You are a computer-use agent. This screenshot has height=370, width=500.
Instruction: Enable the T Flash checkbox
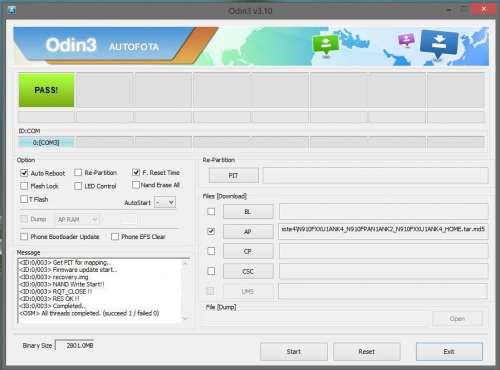(x=24, y=199)
